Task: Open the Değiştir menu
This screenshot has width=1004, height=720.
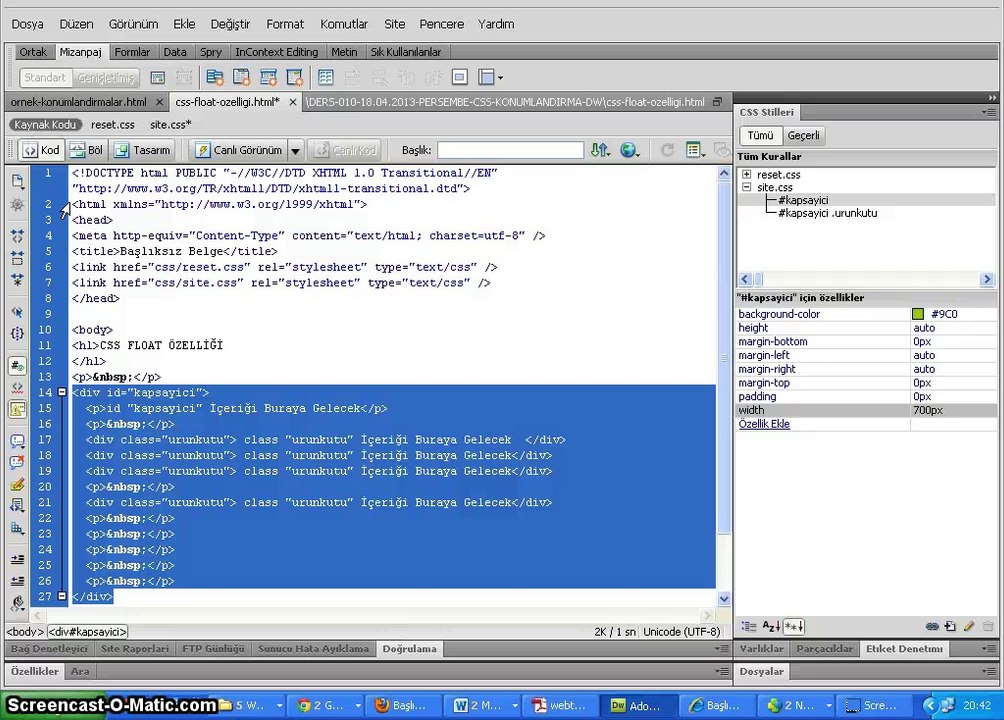Action: [x=230, y=24]
